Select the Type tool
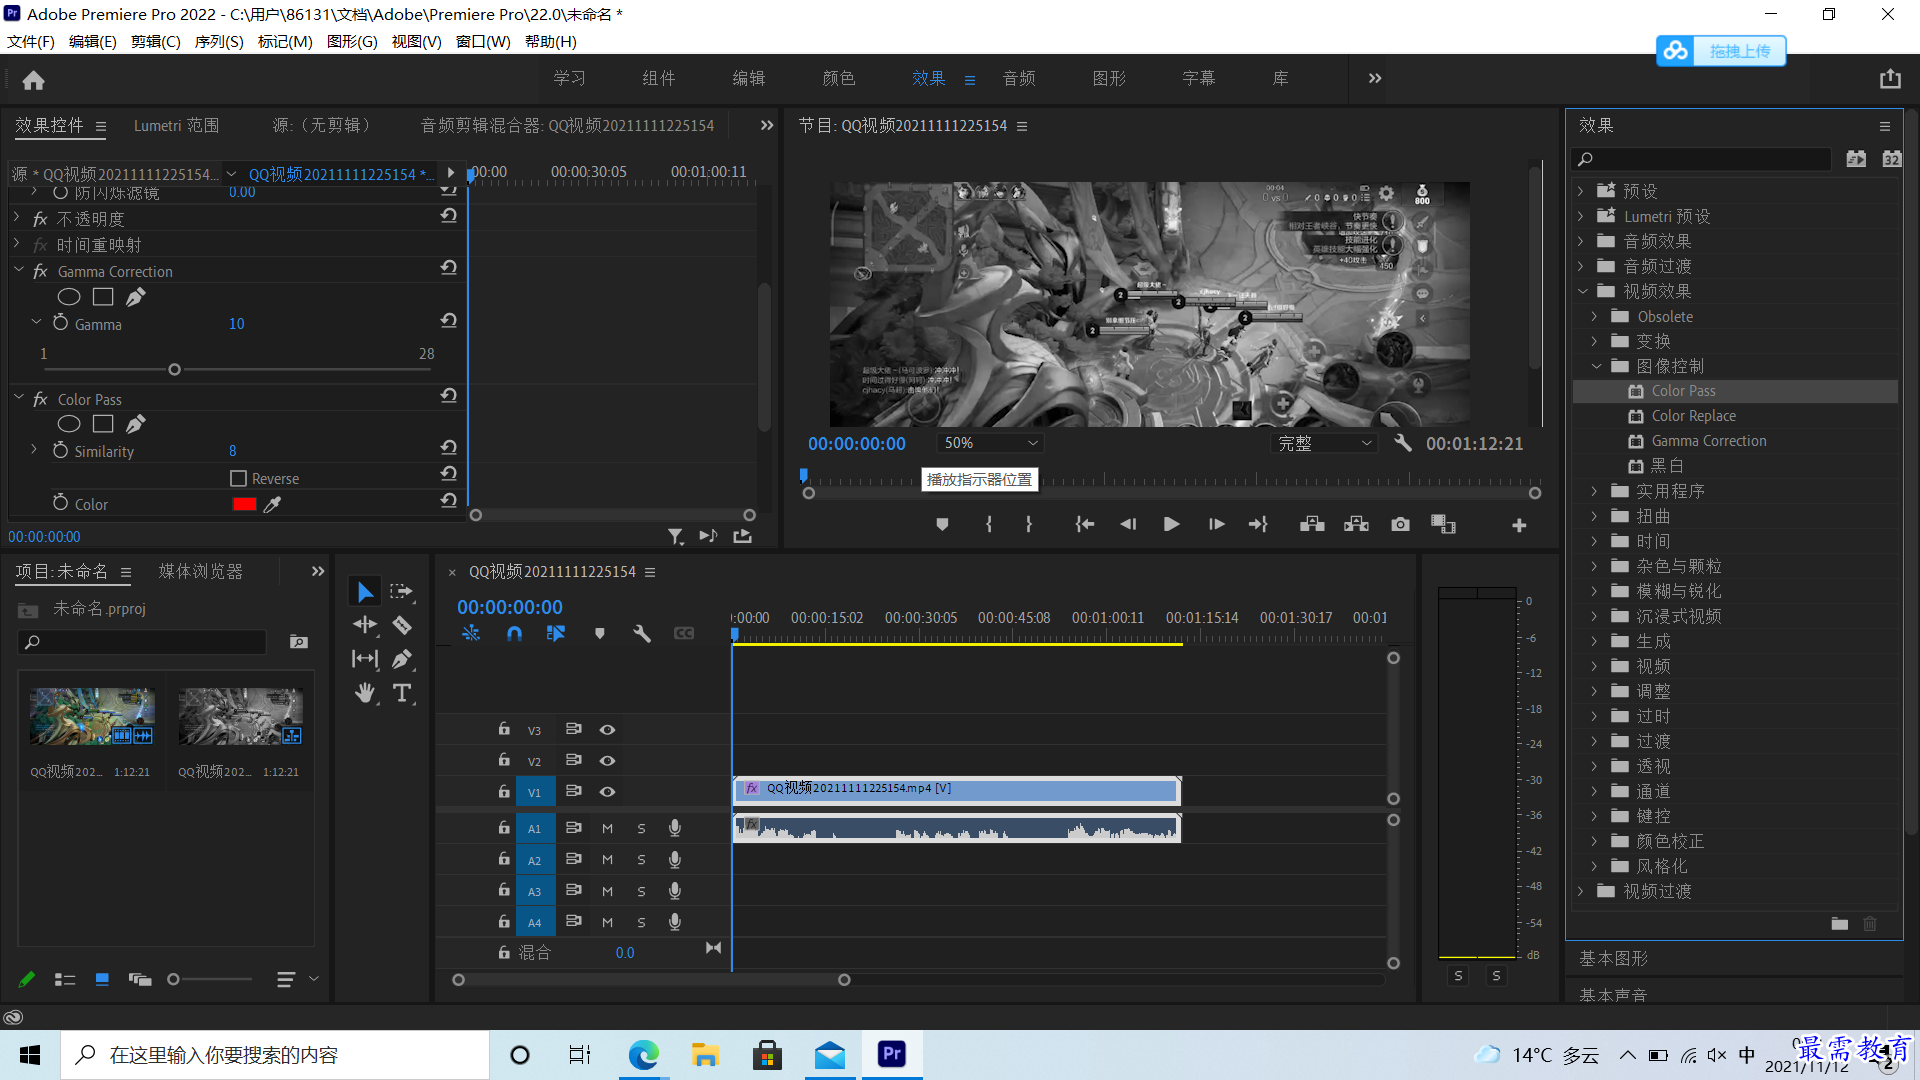The height and width of the screenshot is (1080, 1920). 402,693
